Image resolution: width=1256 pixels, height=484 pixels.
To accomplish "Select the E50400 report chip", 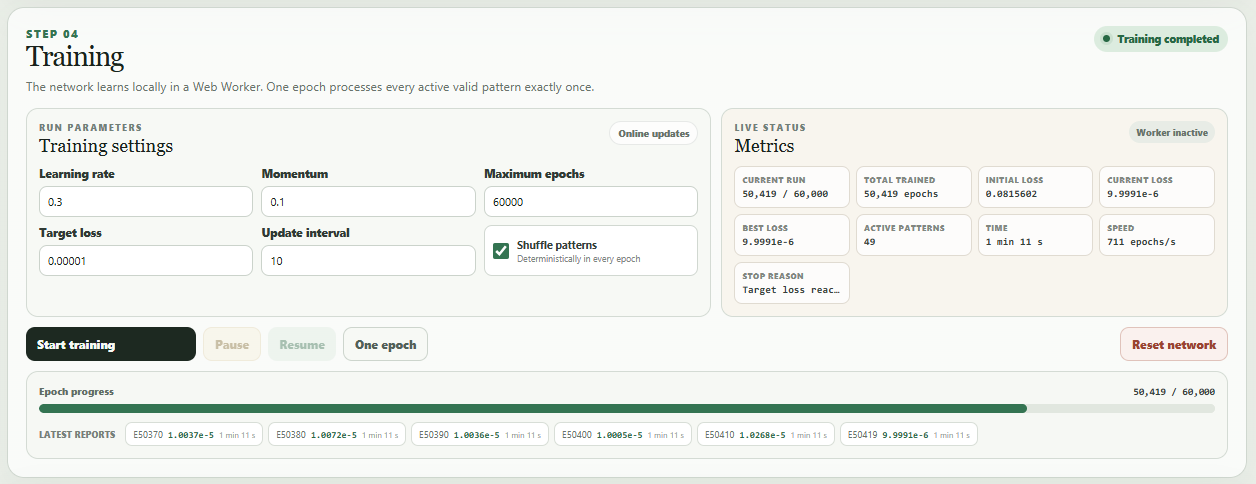I will 623,435.
